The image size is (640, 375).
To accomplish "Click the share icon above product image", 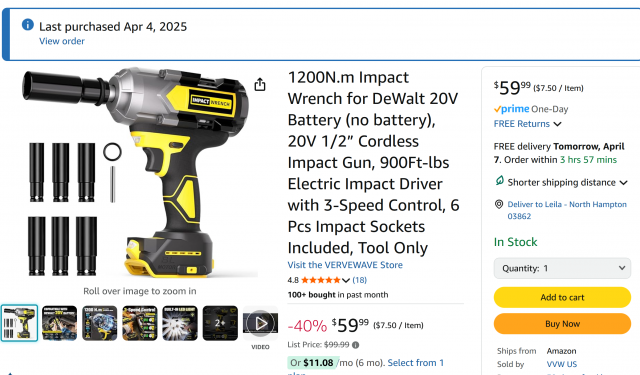I will [x=260, y=84].
